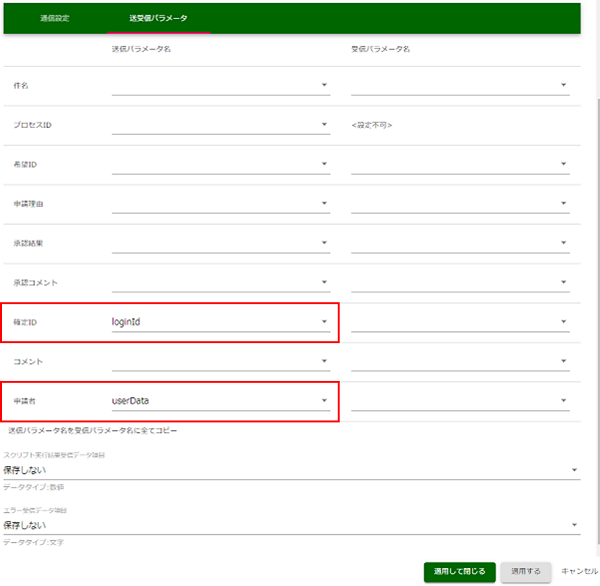Switch to the 通信設定 tab
Screen dimensions: 600x586
point(55,19)
